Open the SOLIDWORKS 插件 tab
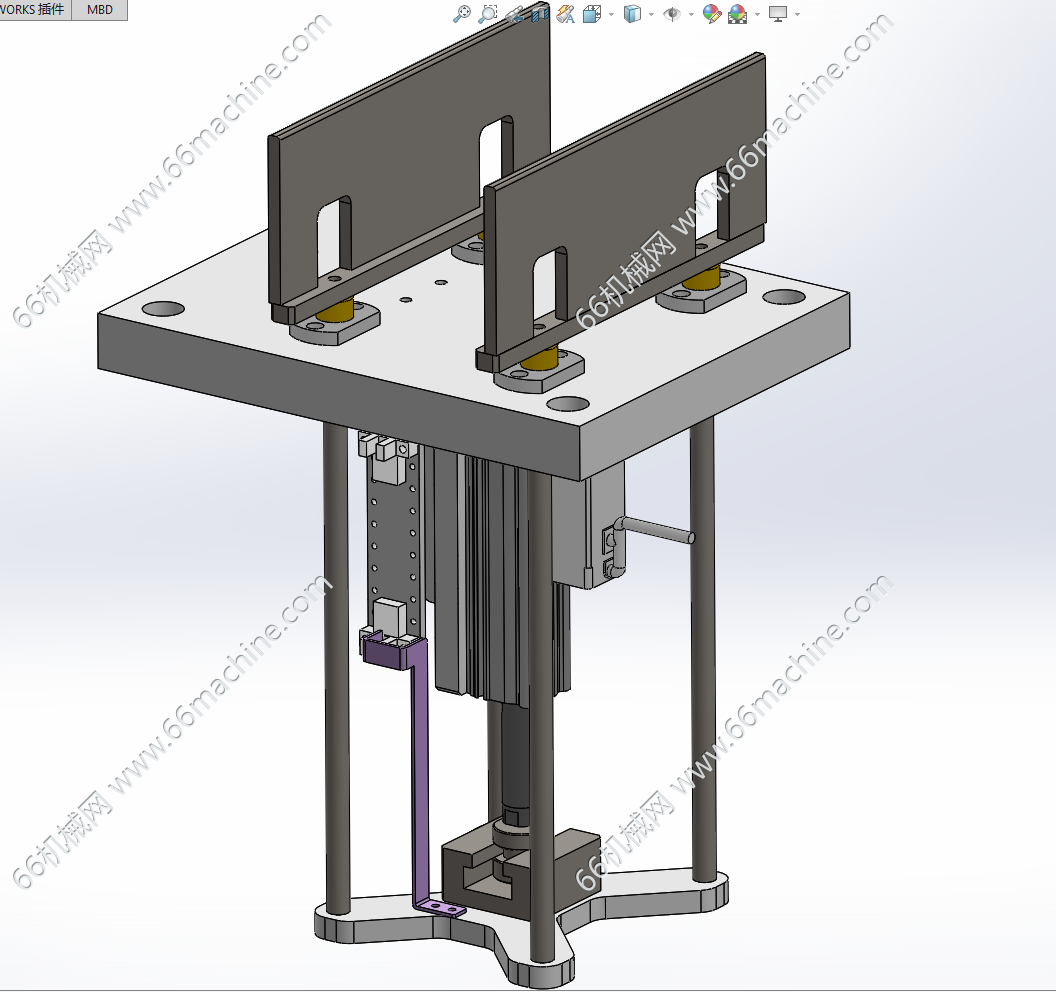Viewport: 1056px width, 992px height. click(35, 10)
